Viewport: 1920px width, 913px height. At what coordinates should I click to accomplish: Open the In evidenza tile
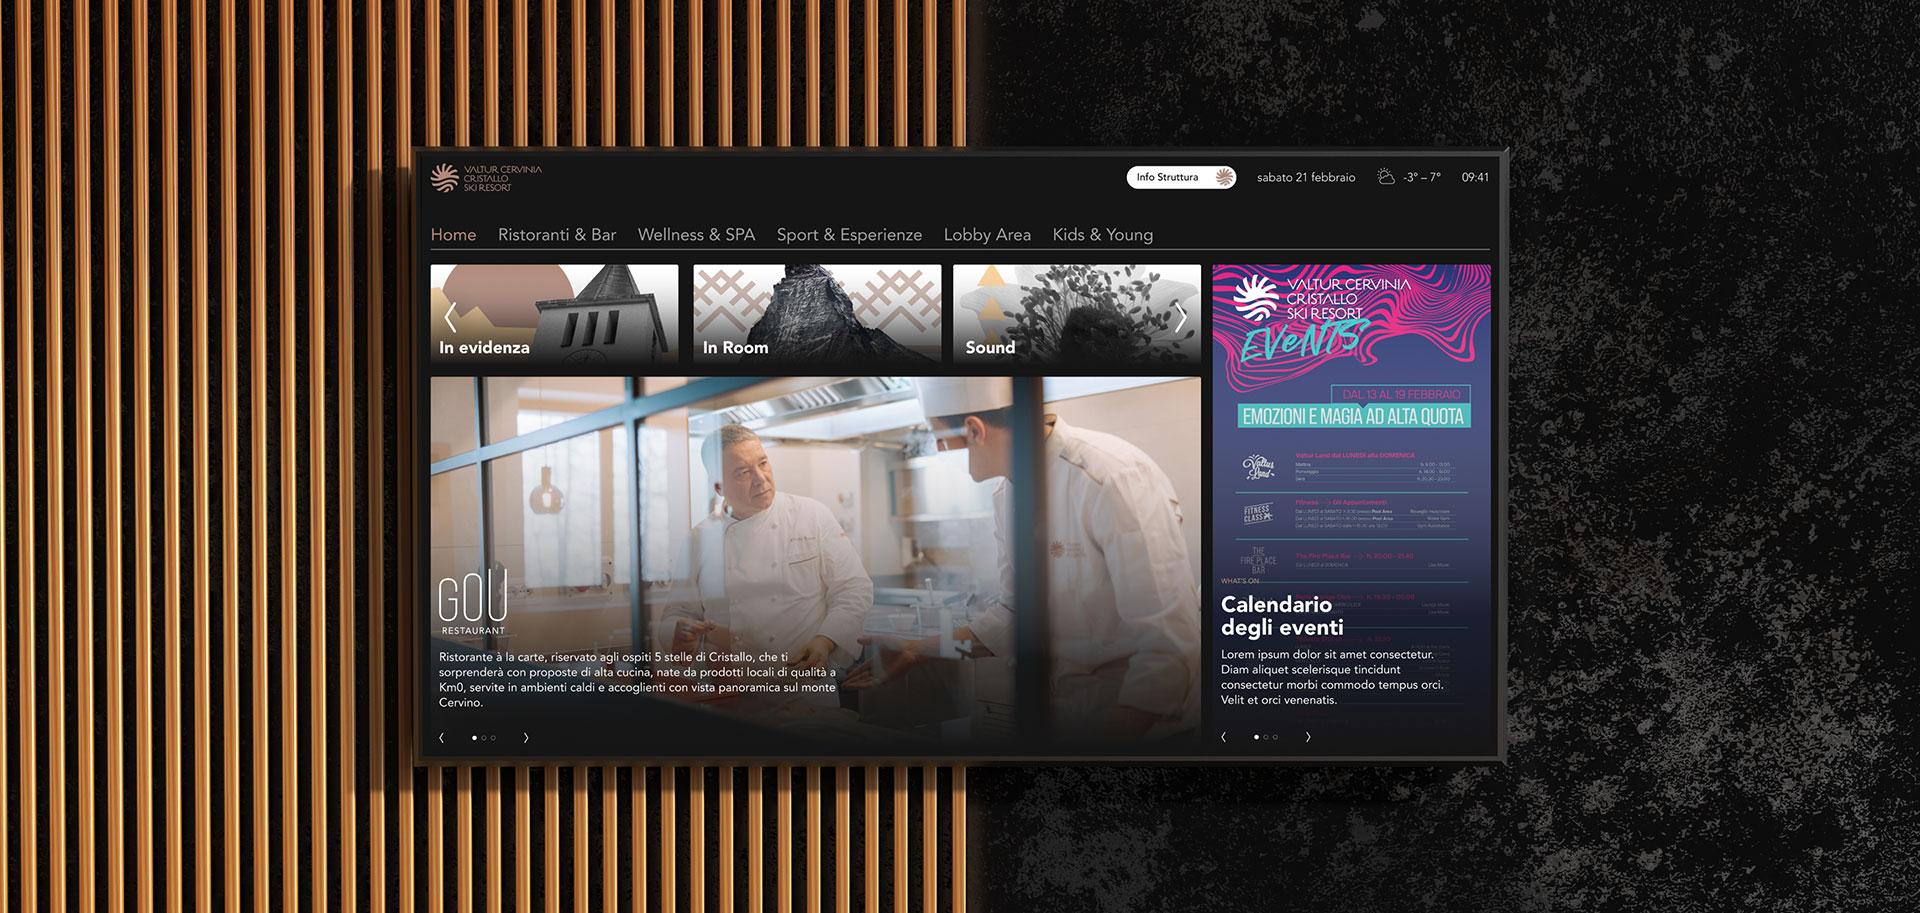(554, 313)
